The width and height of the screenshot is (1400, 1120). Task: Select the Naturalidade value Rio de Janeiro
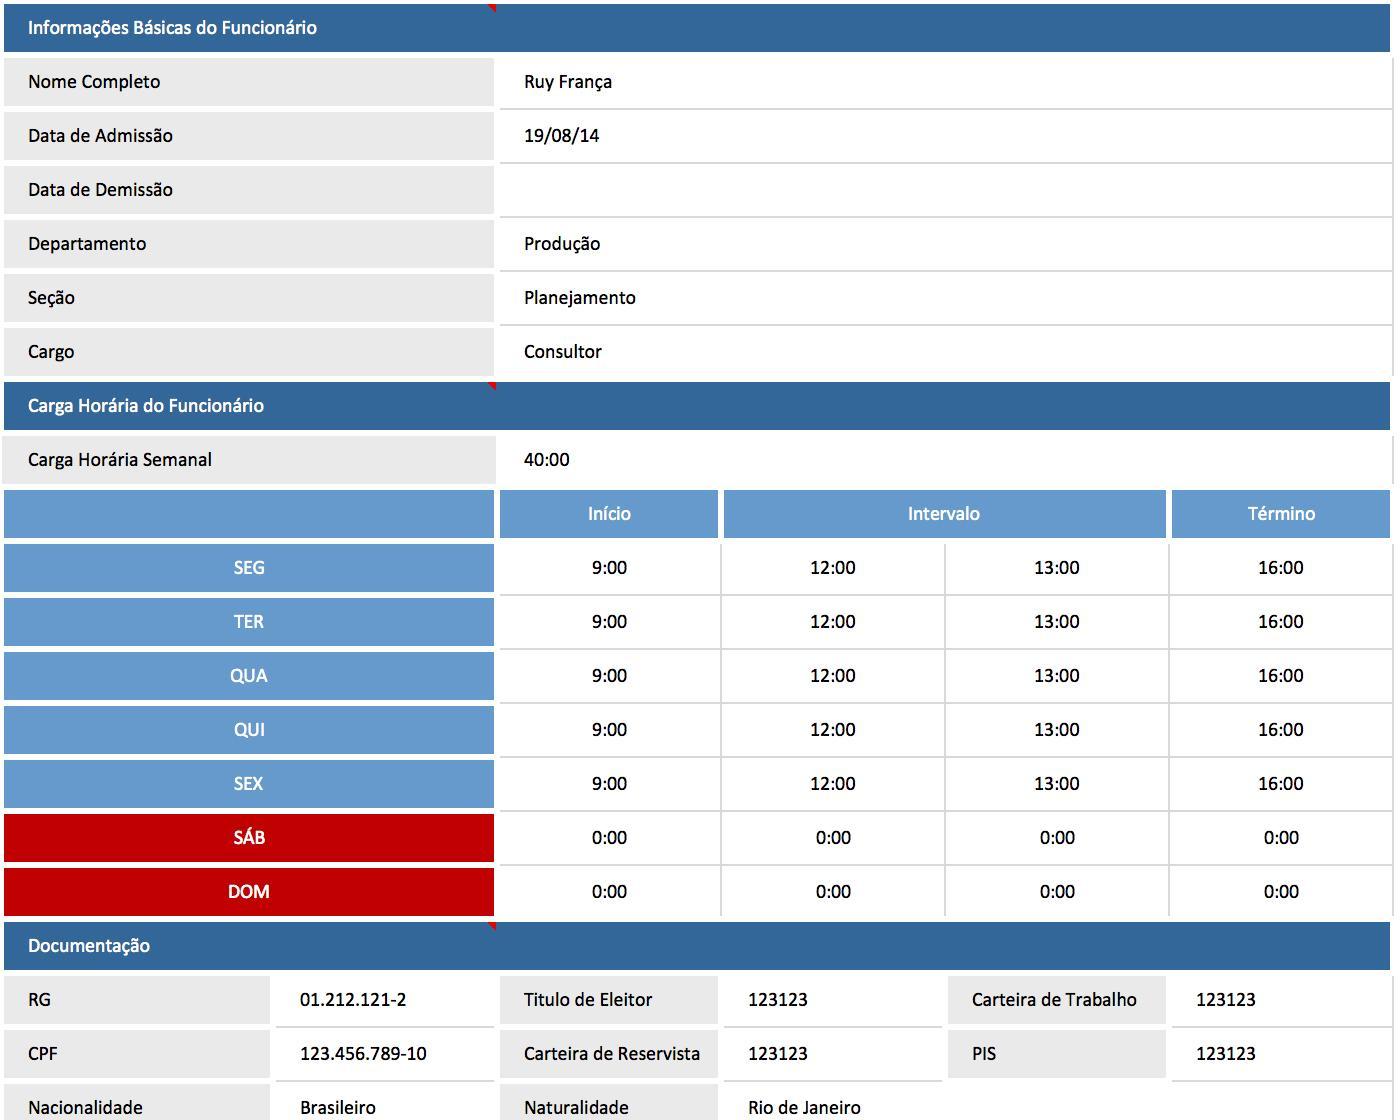coord(831,1107)
